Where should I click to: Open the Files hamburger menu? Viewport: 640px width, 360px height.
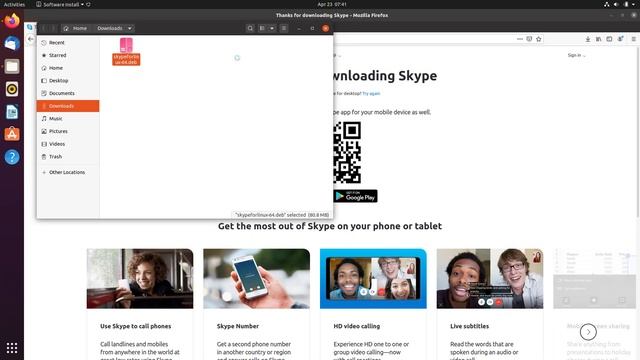click(284, 28)
